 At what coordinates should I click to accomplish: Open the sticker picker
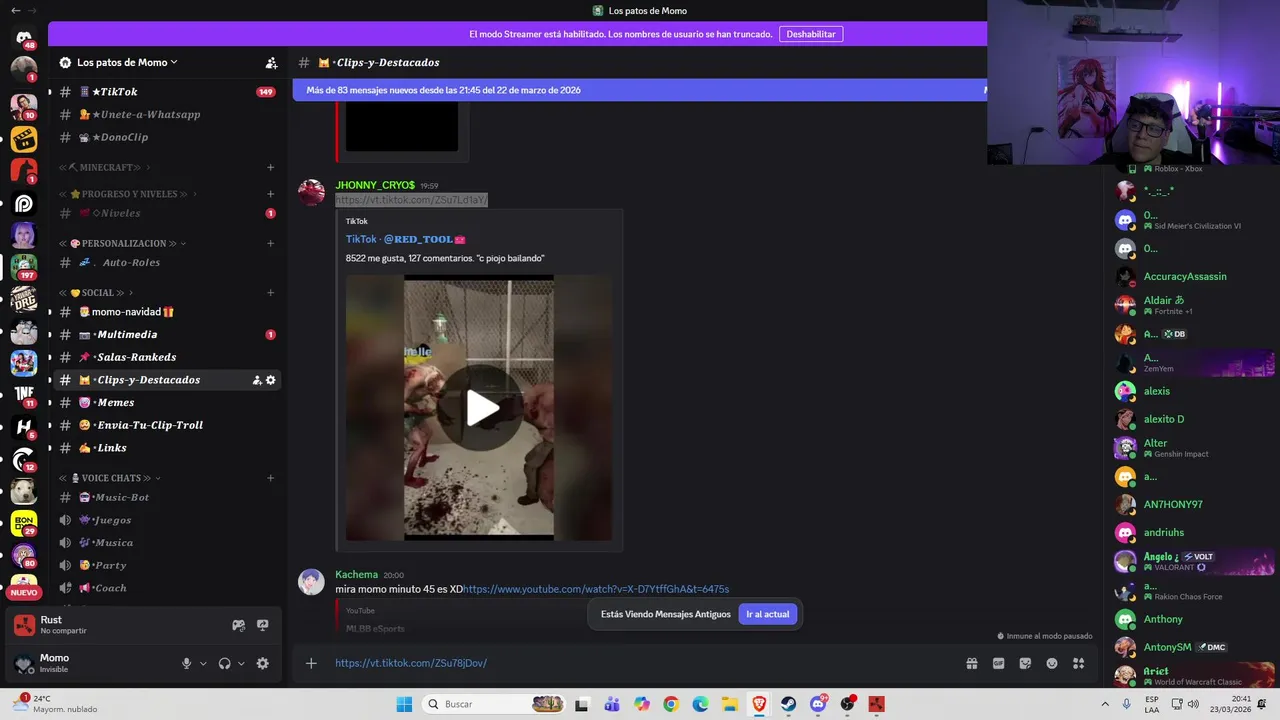coord(1025,663)
